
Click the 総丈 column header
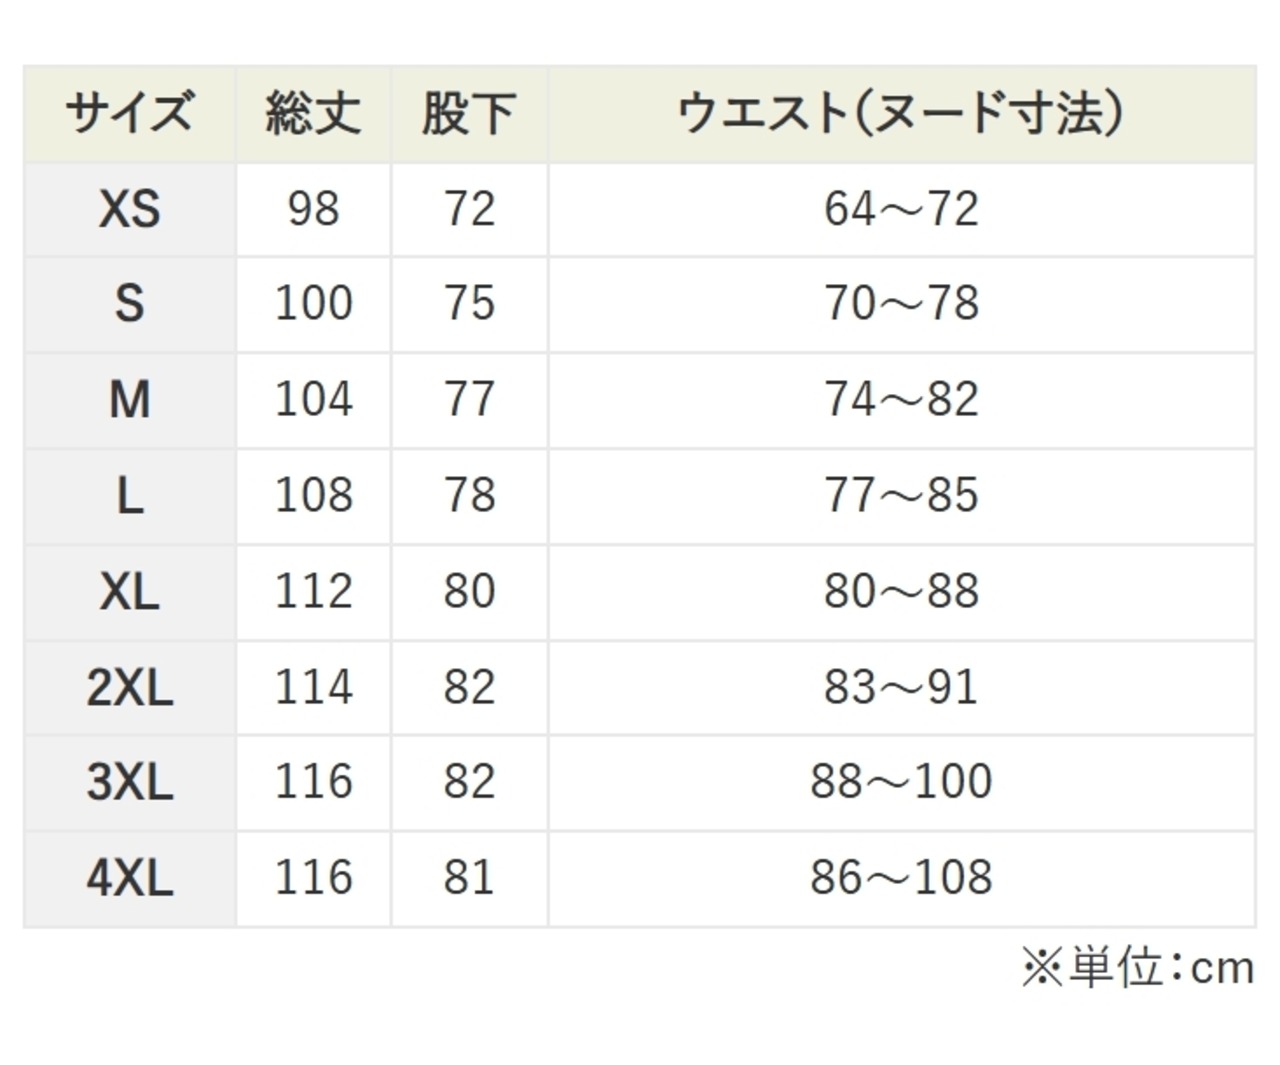313,113
